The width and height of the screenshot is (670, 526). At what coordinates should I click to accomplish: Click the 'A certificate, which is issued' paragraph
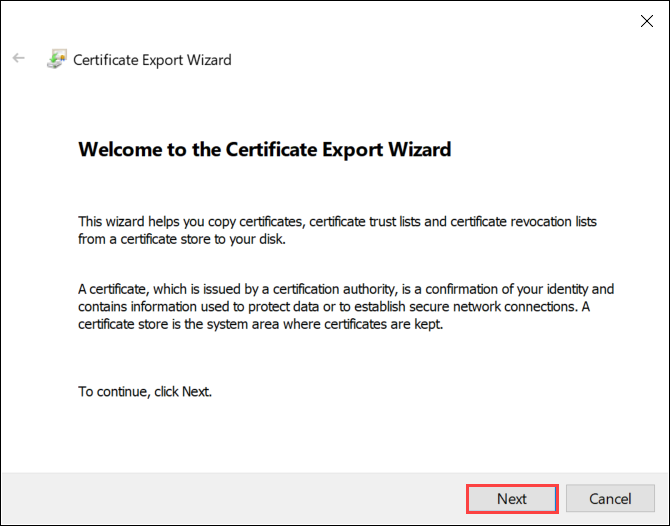[346, 307]
